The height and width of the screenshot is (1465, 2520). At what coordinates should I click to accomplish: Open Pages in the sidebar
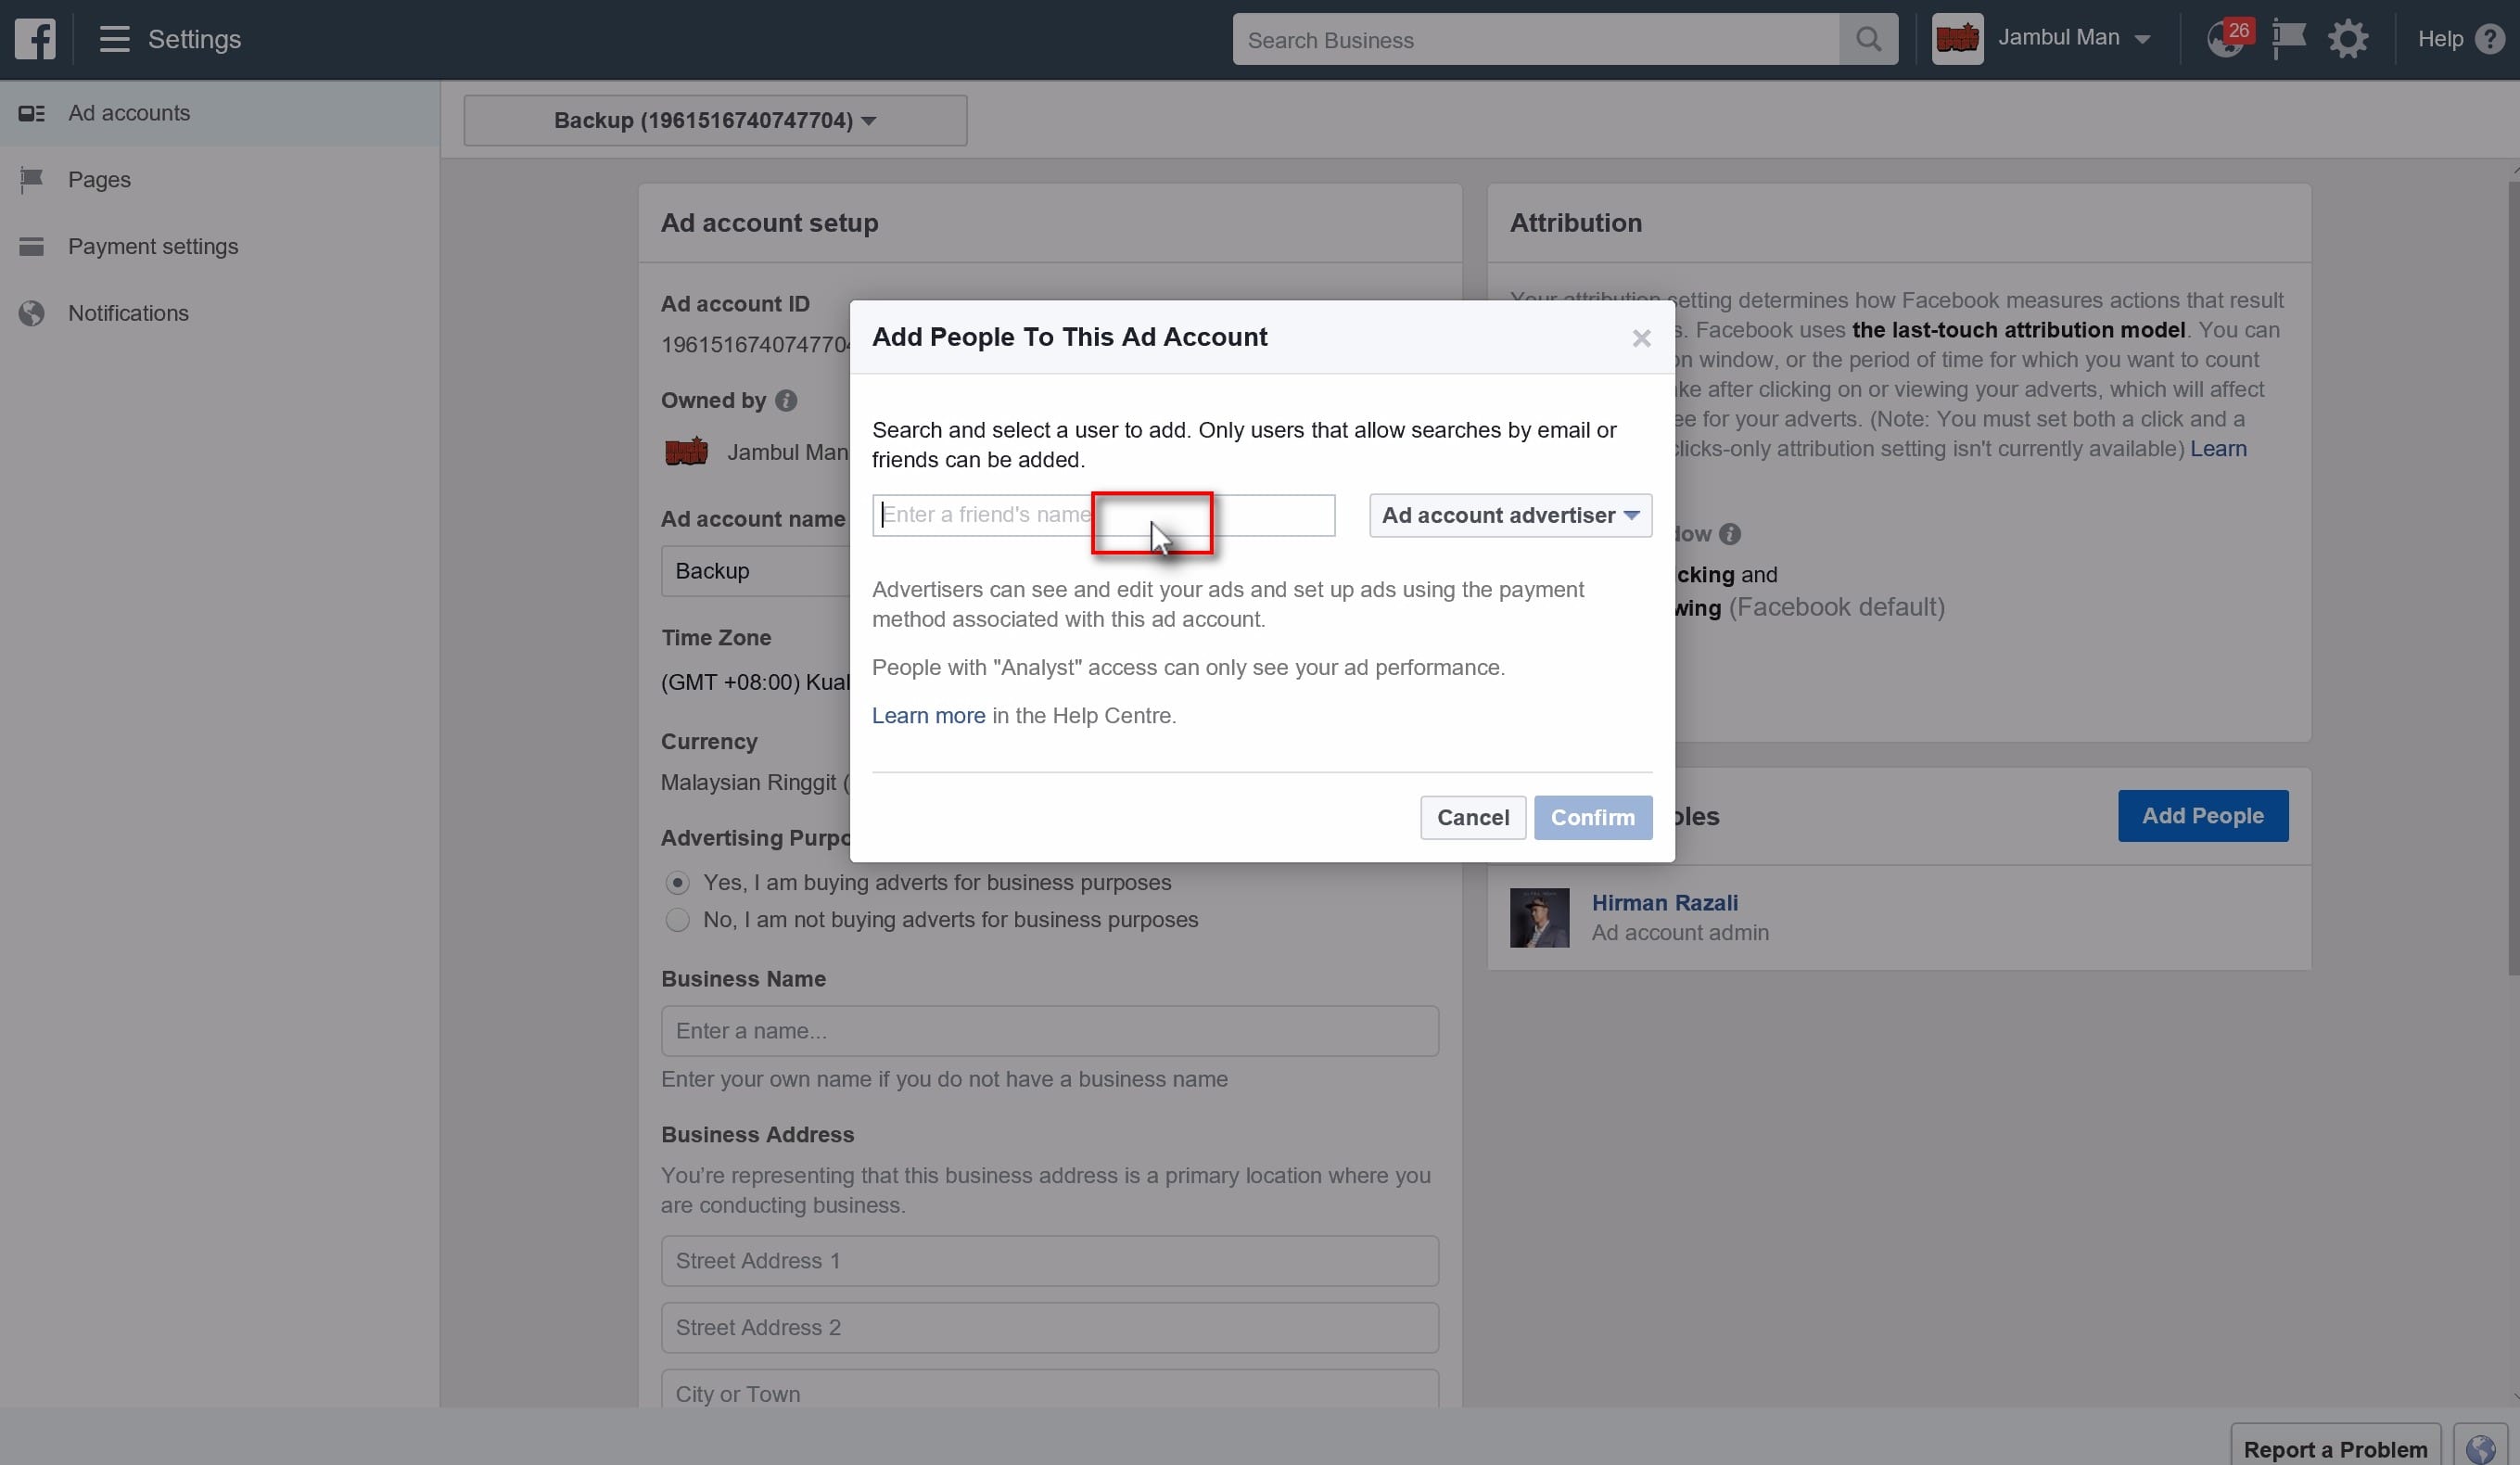(220, 180)
